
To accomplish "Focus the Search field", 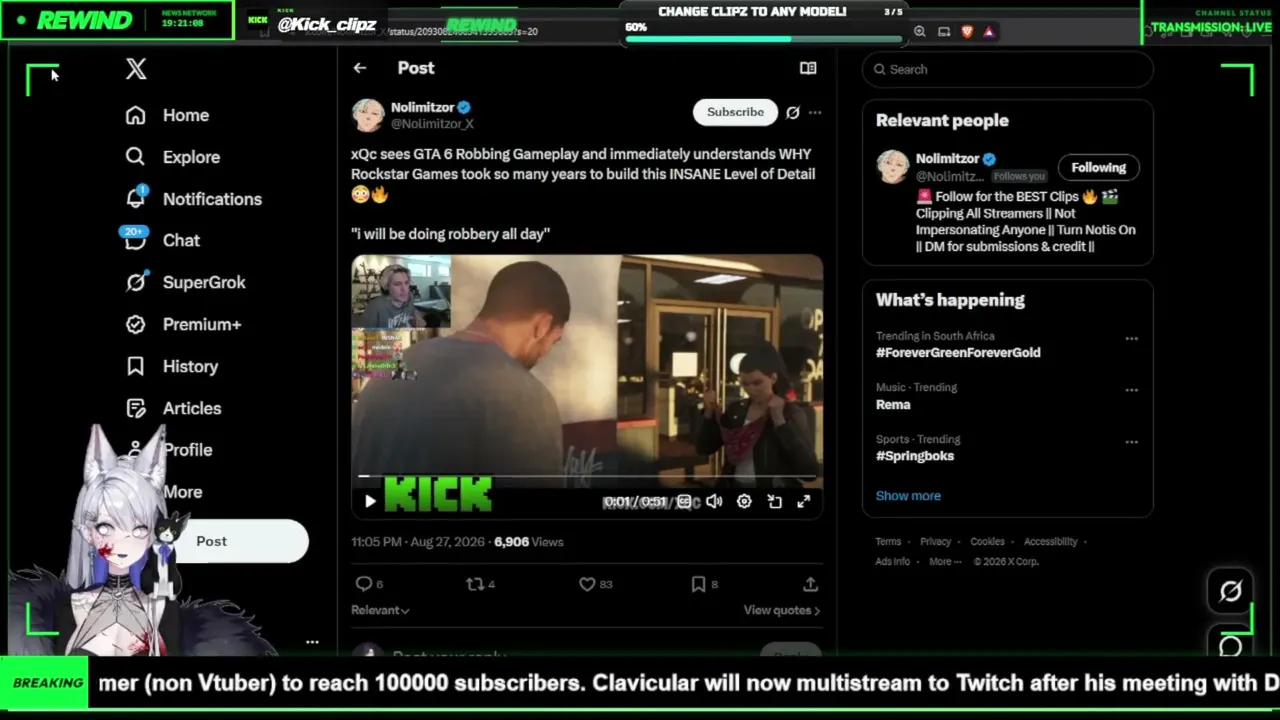I will (1008, 69).
